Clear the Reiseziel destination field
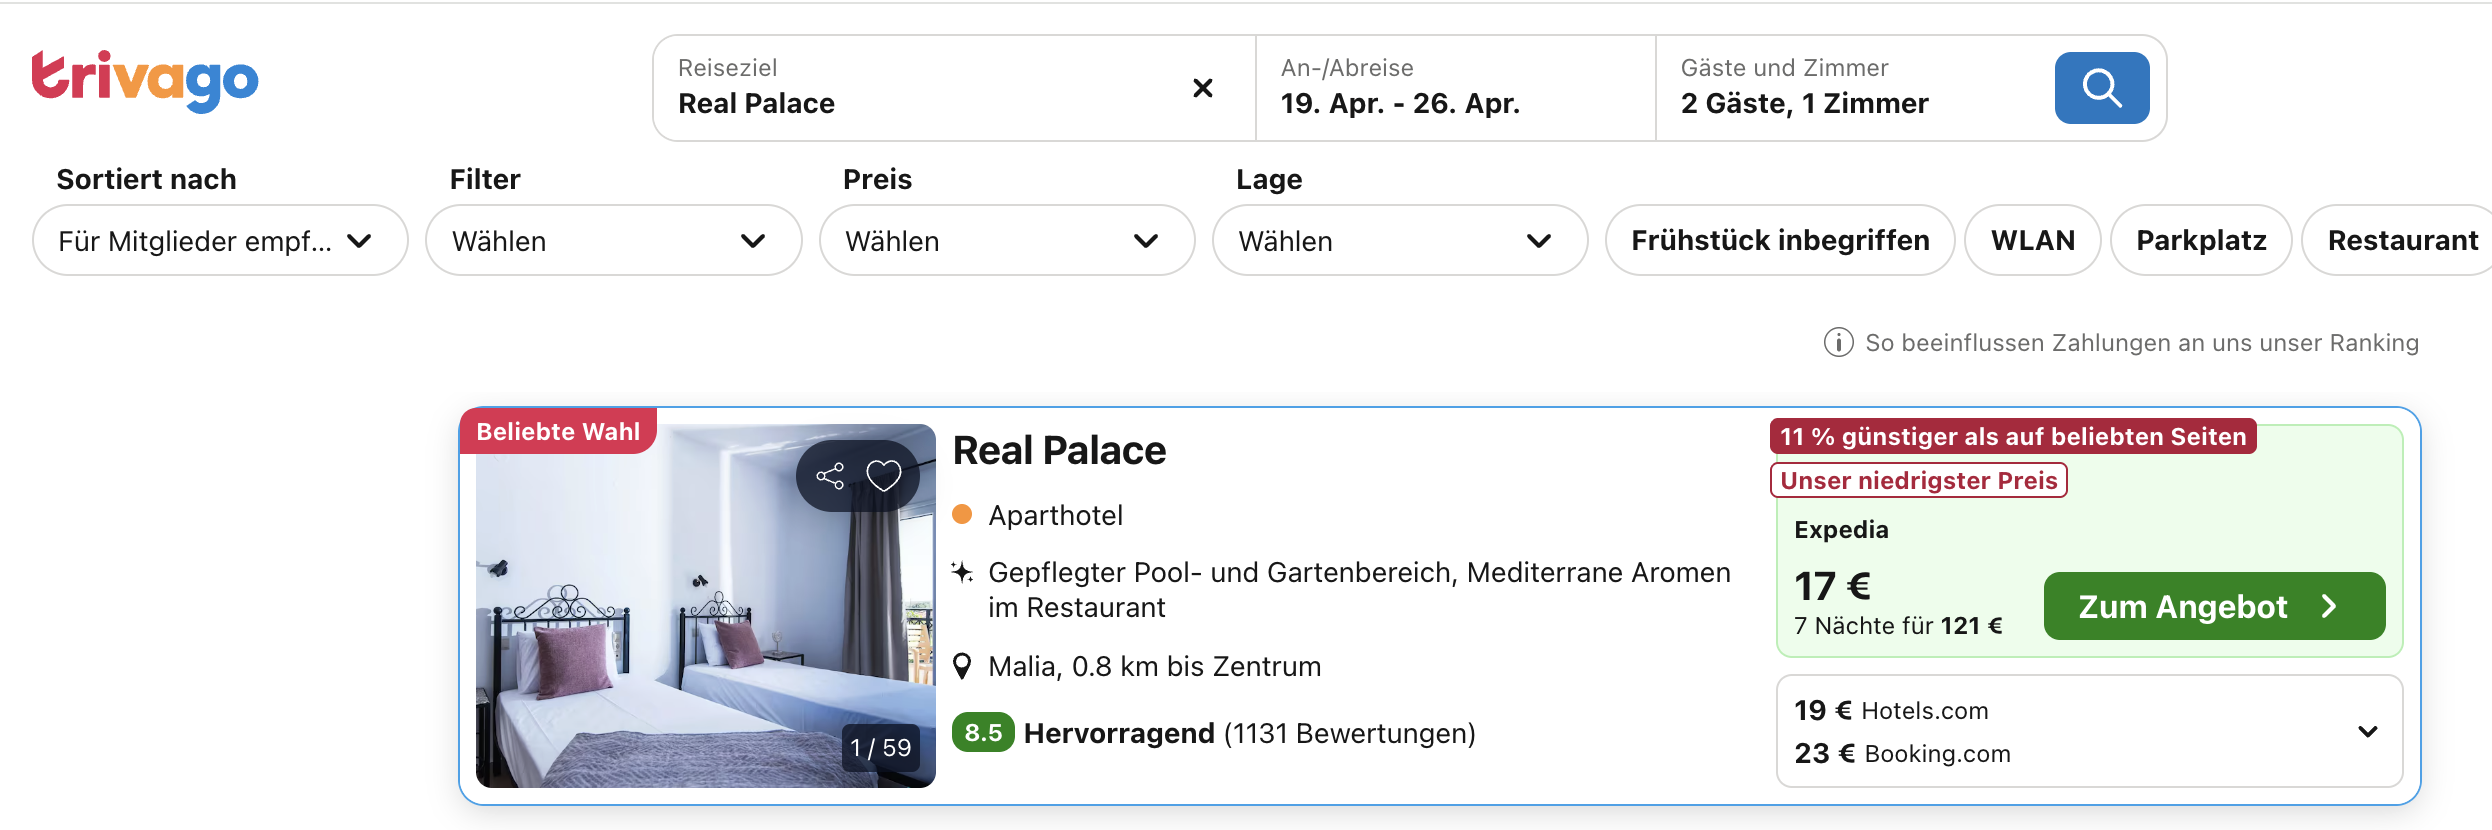 (1203, 88)
